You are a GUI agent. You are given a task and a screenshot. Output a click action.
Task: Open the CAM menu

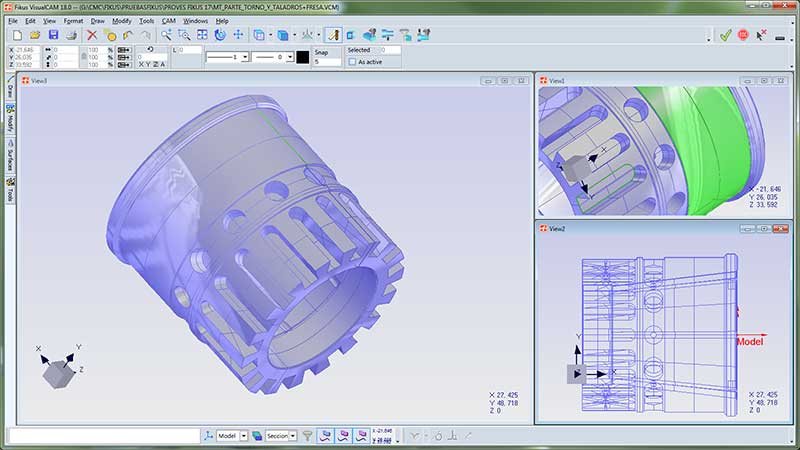168,20
